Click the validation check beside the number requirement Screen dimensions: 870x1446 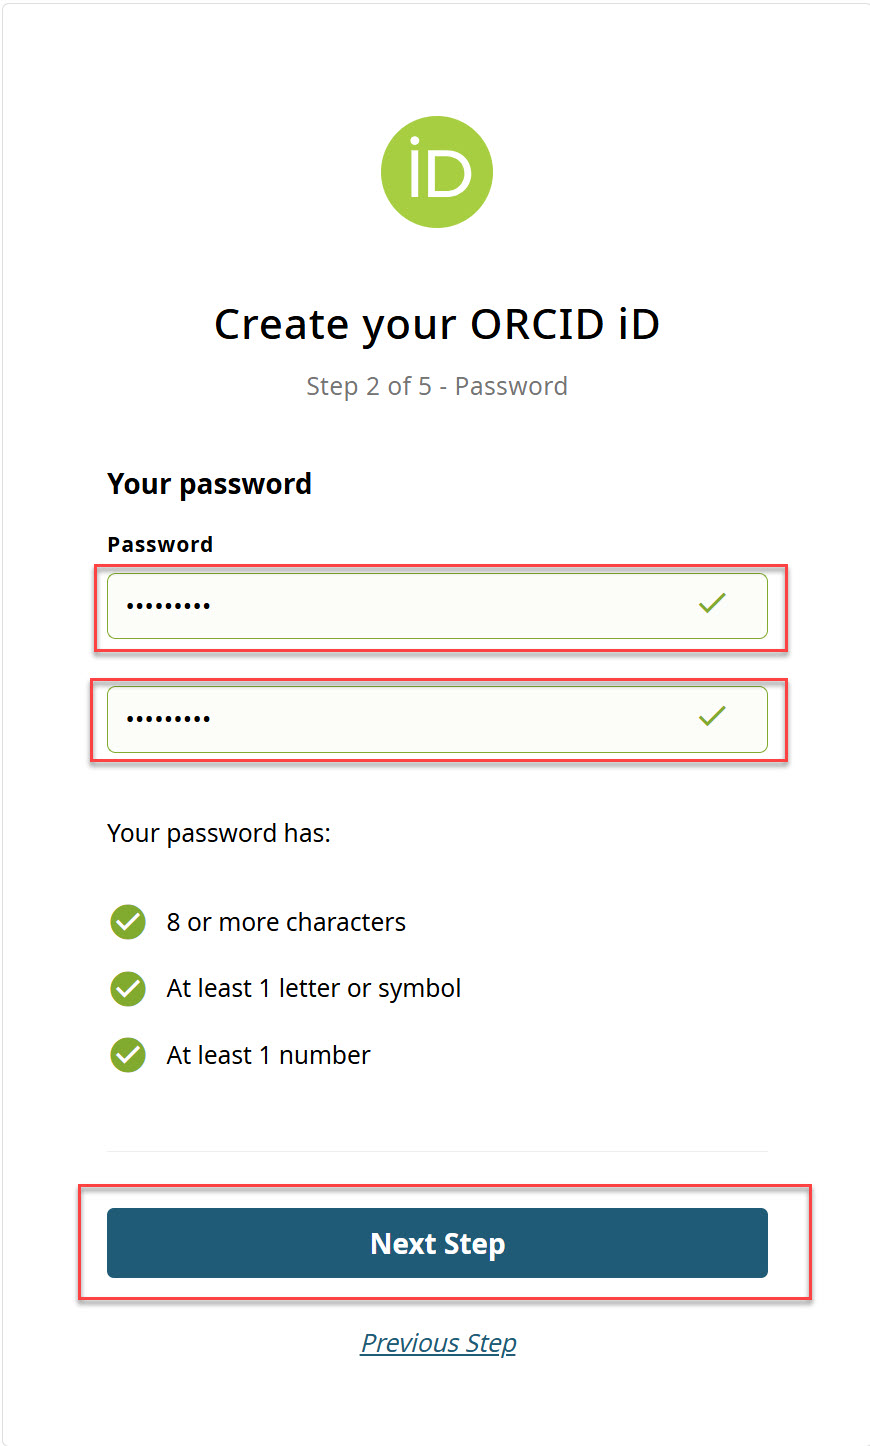(x=127, y=1054)
